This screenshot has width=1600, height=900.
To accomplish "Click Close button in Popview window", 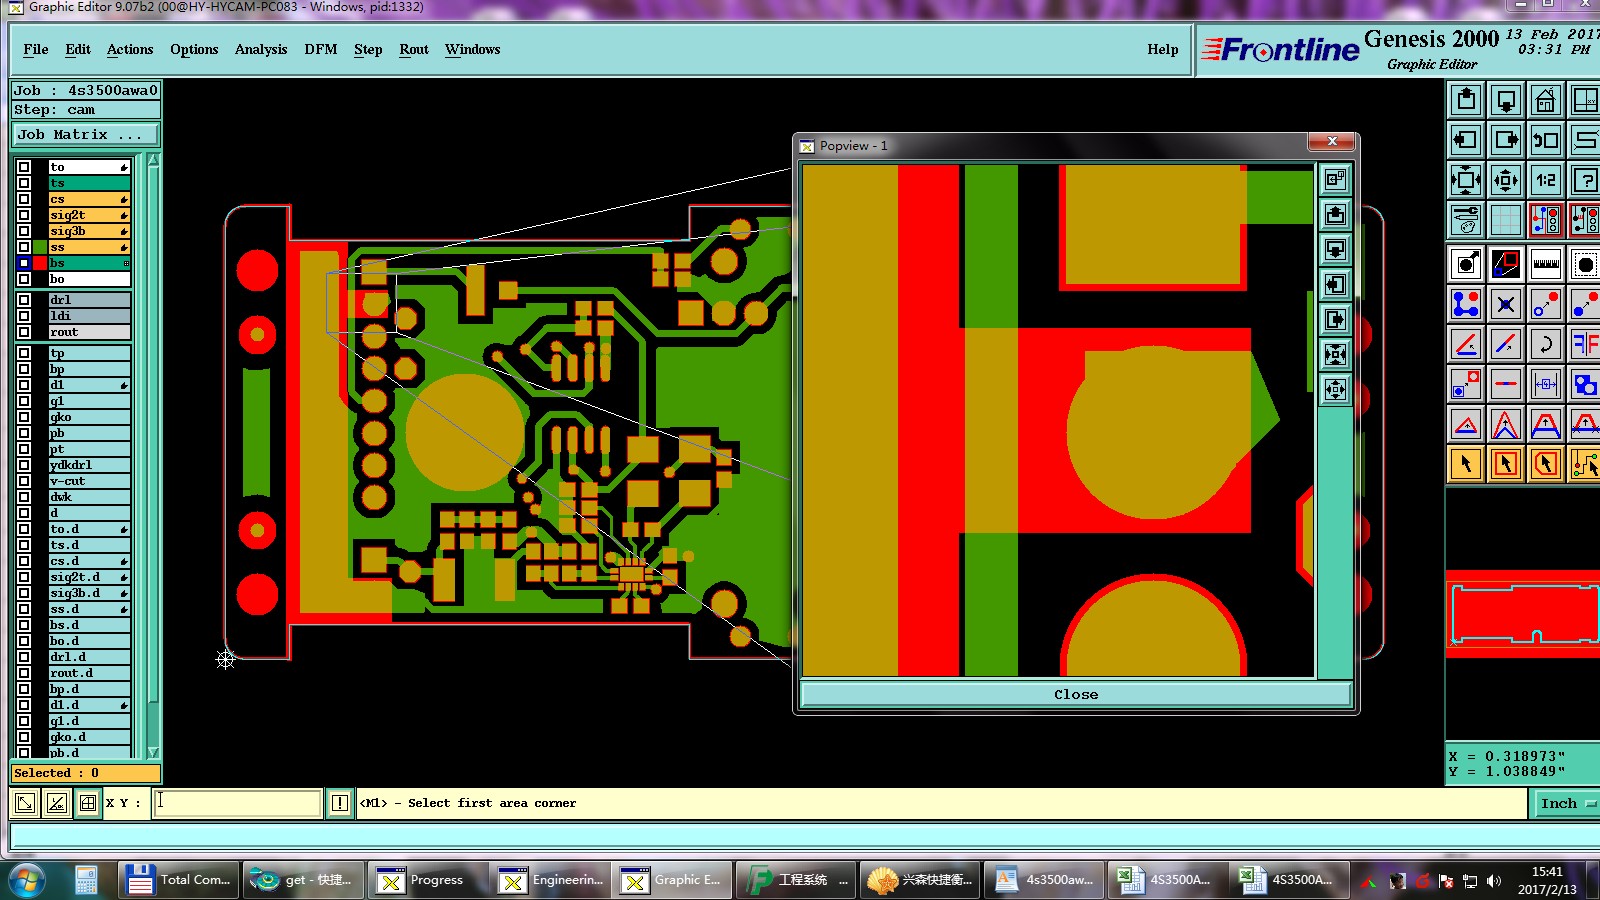I will click(x=1076, y=694).
